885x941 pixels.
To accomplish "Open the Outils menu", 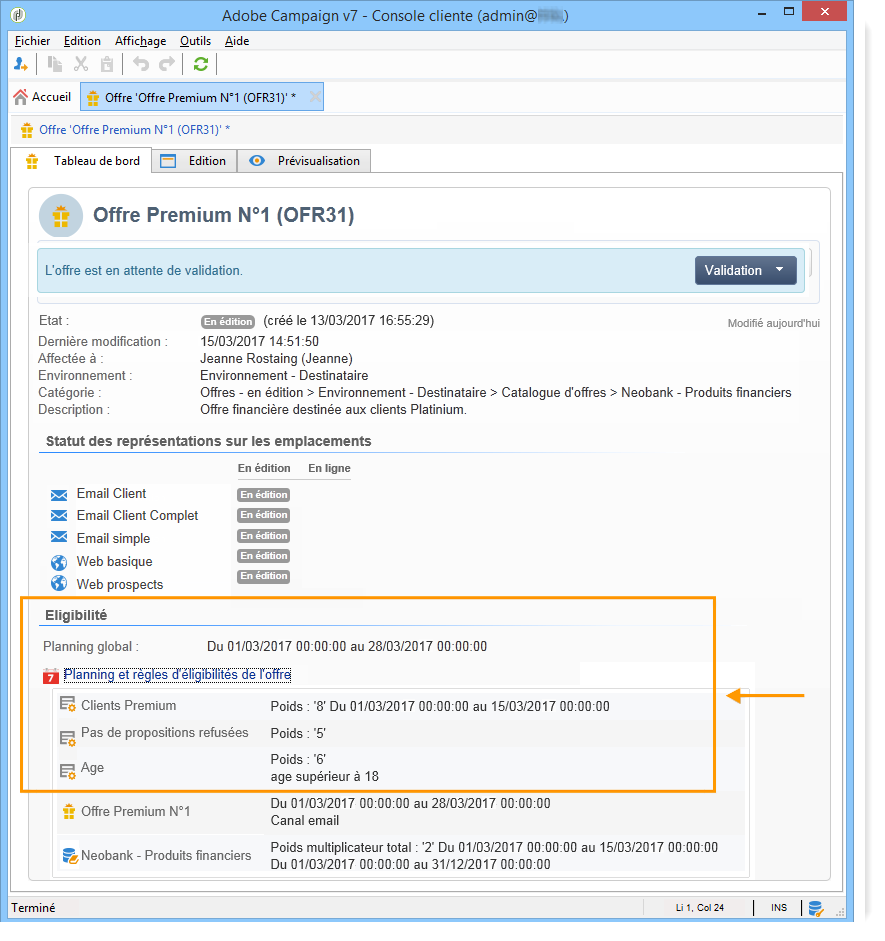I will click(196, 41).
